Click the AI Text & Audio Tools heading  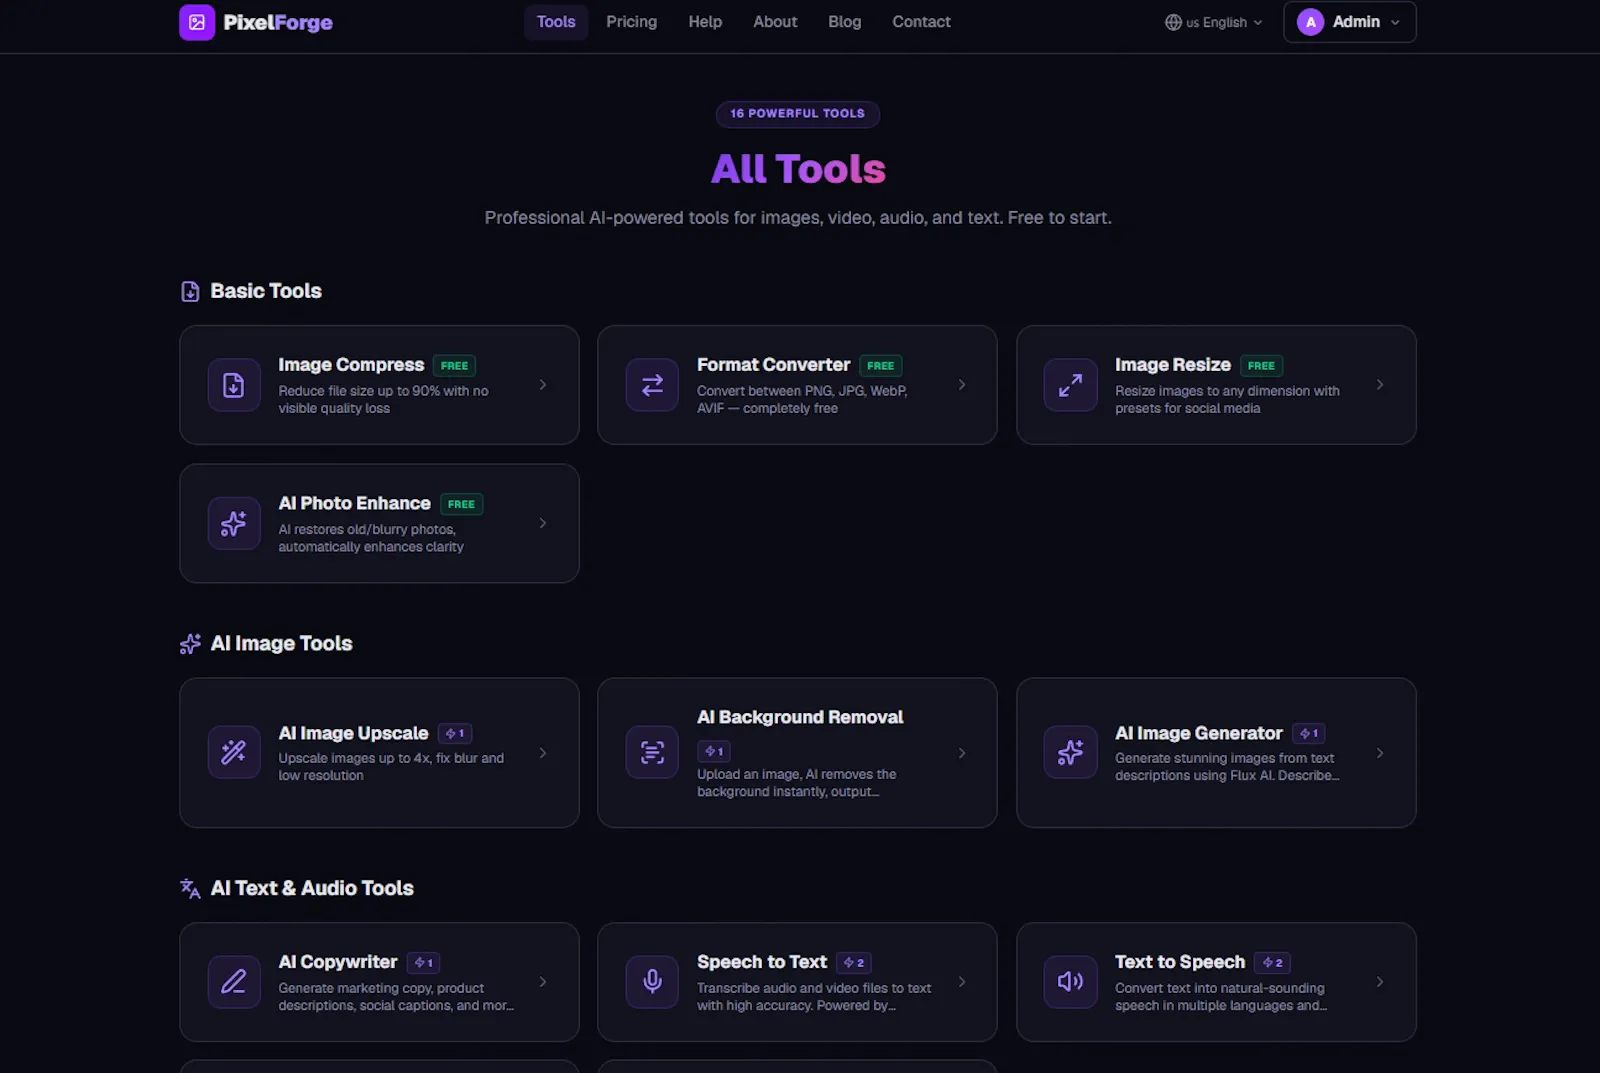pyautogui.click(x=312, y=888)
